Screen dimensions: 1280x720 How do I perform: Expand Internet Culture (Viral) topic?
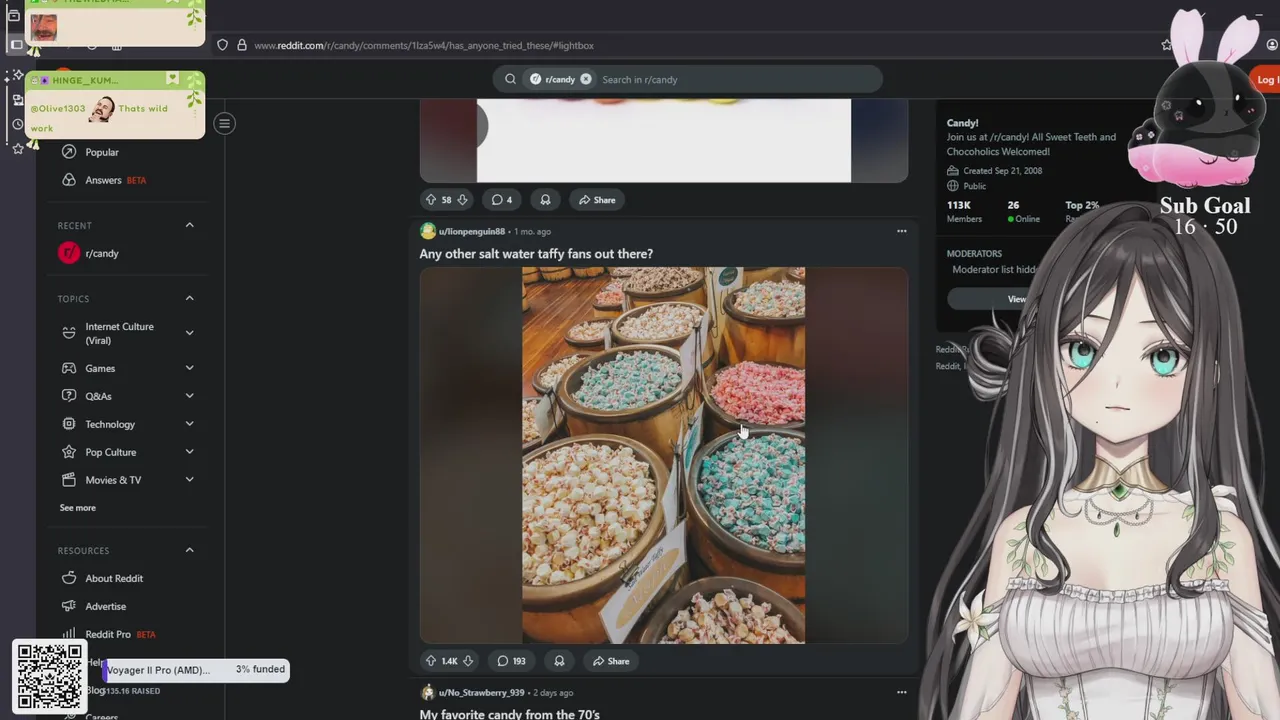pos(189,333)
